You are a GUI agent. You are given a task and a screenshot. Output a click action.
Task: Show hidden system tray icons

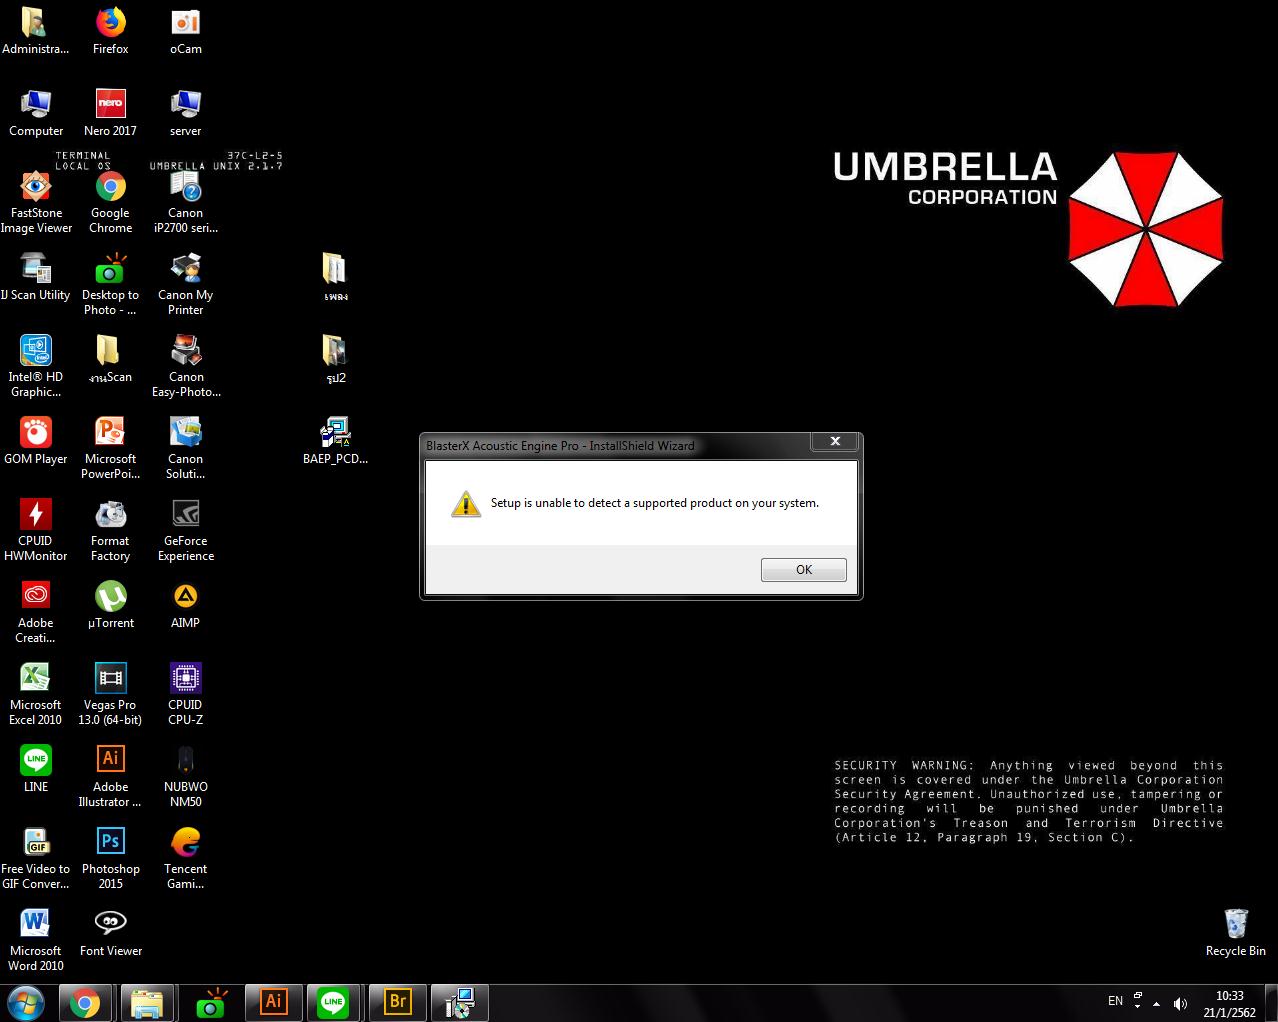click(1156, 1003)
